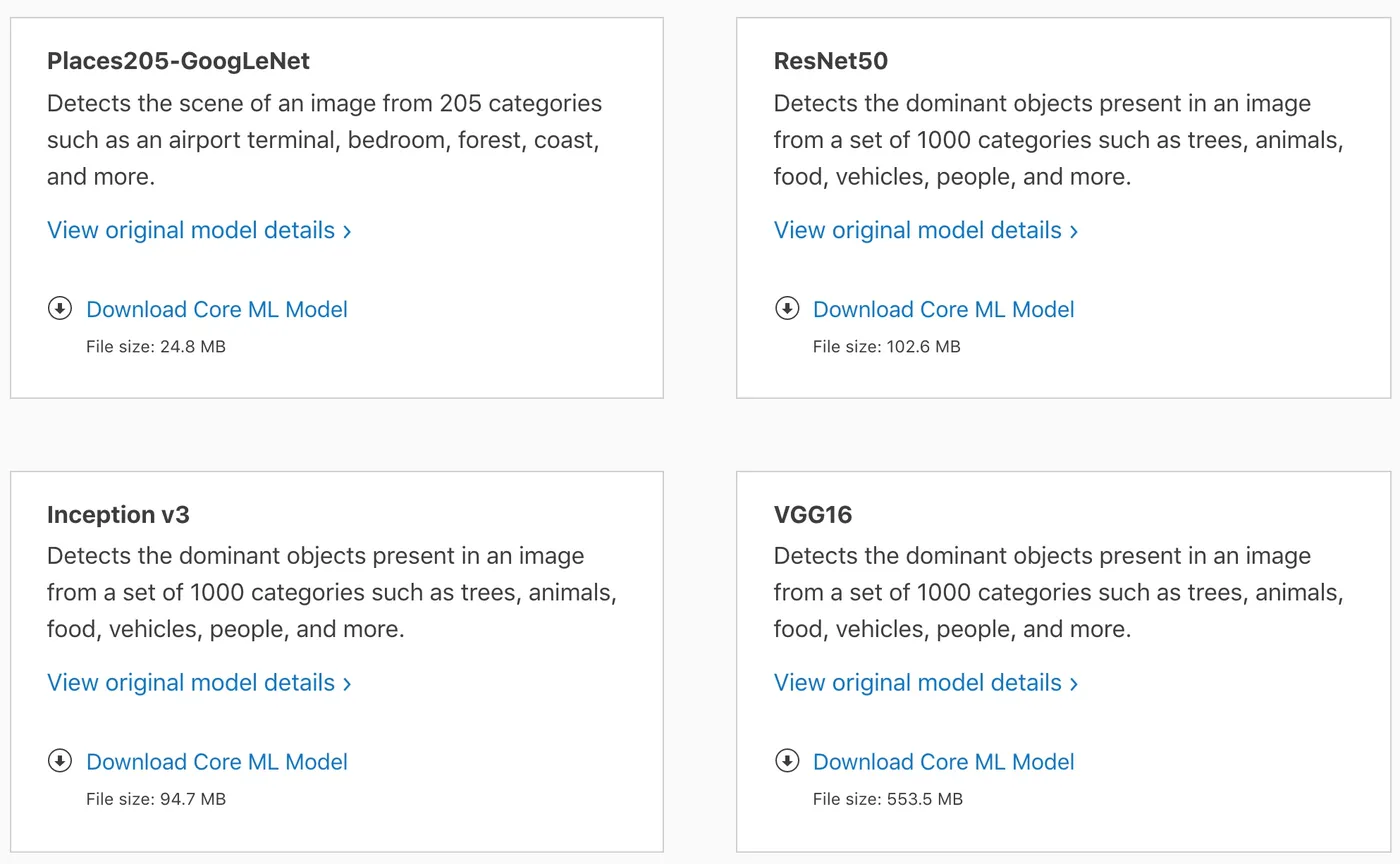Click the Inception v3 description paragraph
This screenshot has width=1400, height=864.
(332, 593)
